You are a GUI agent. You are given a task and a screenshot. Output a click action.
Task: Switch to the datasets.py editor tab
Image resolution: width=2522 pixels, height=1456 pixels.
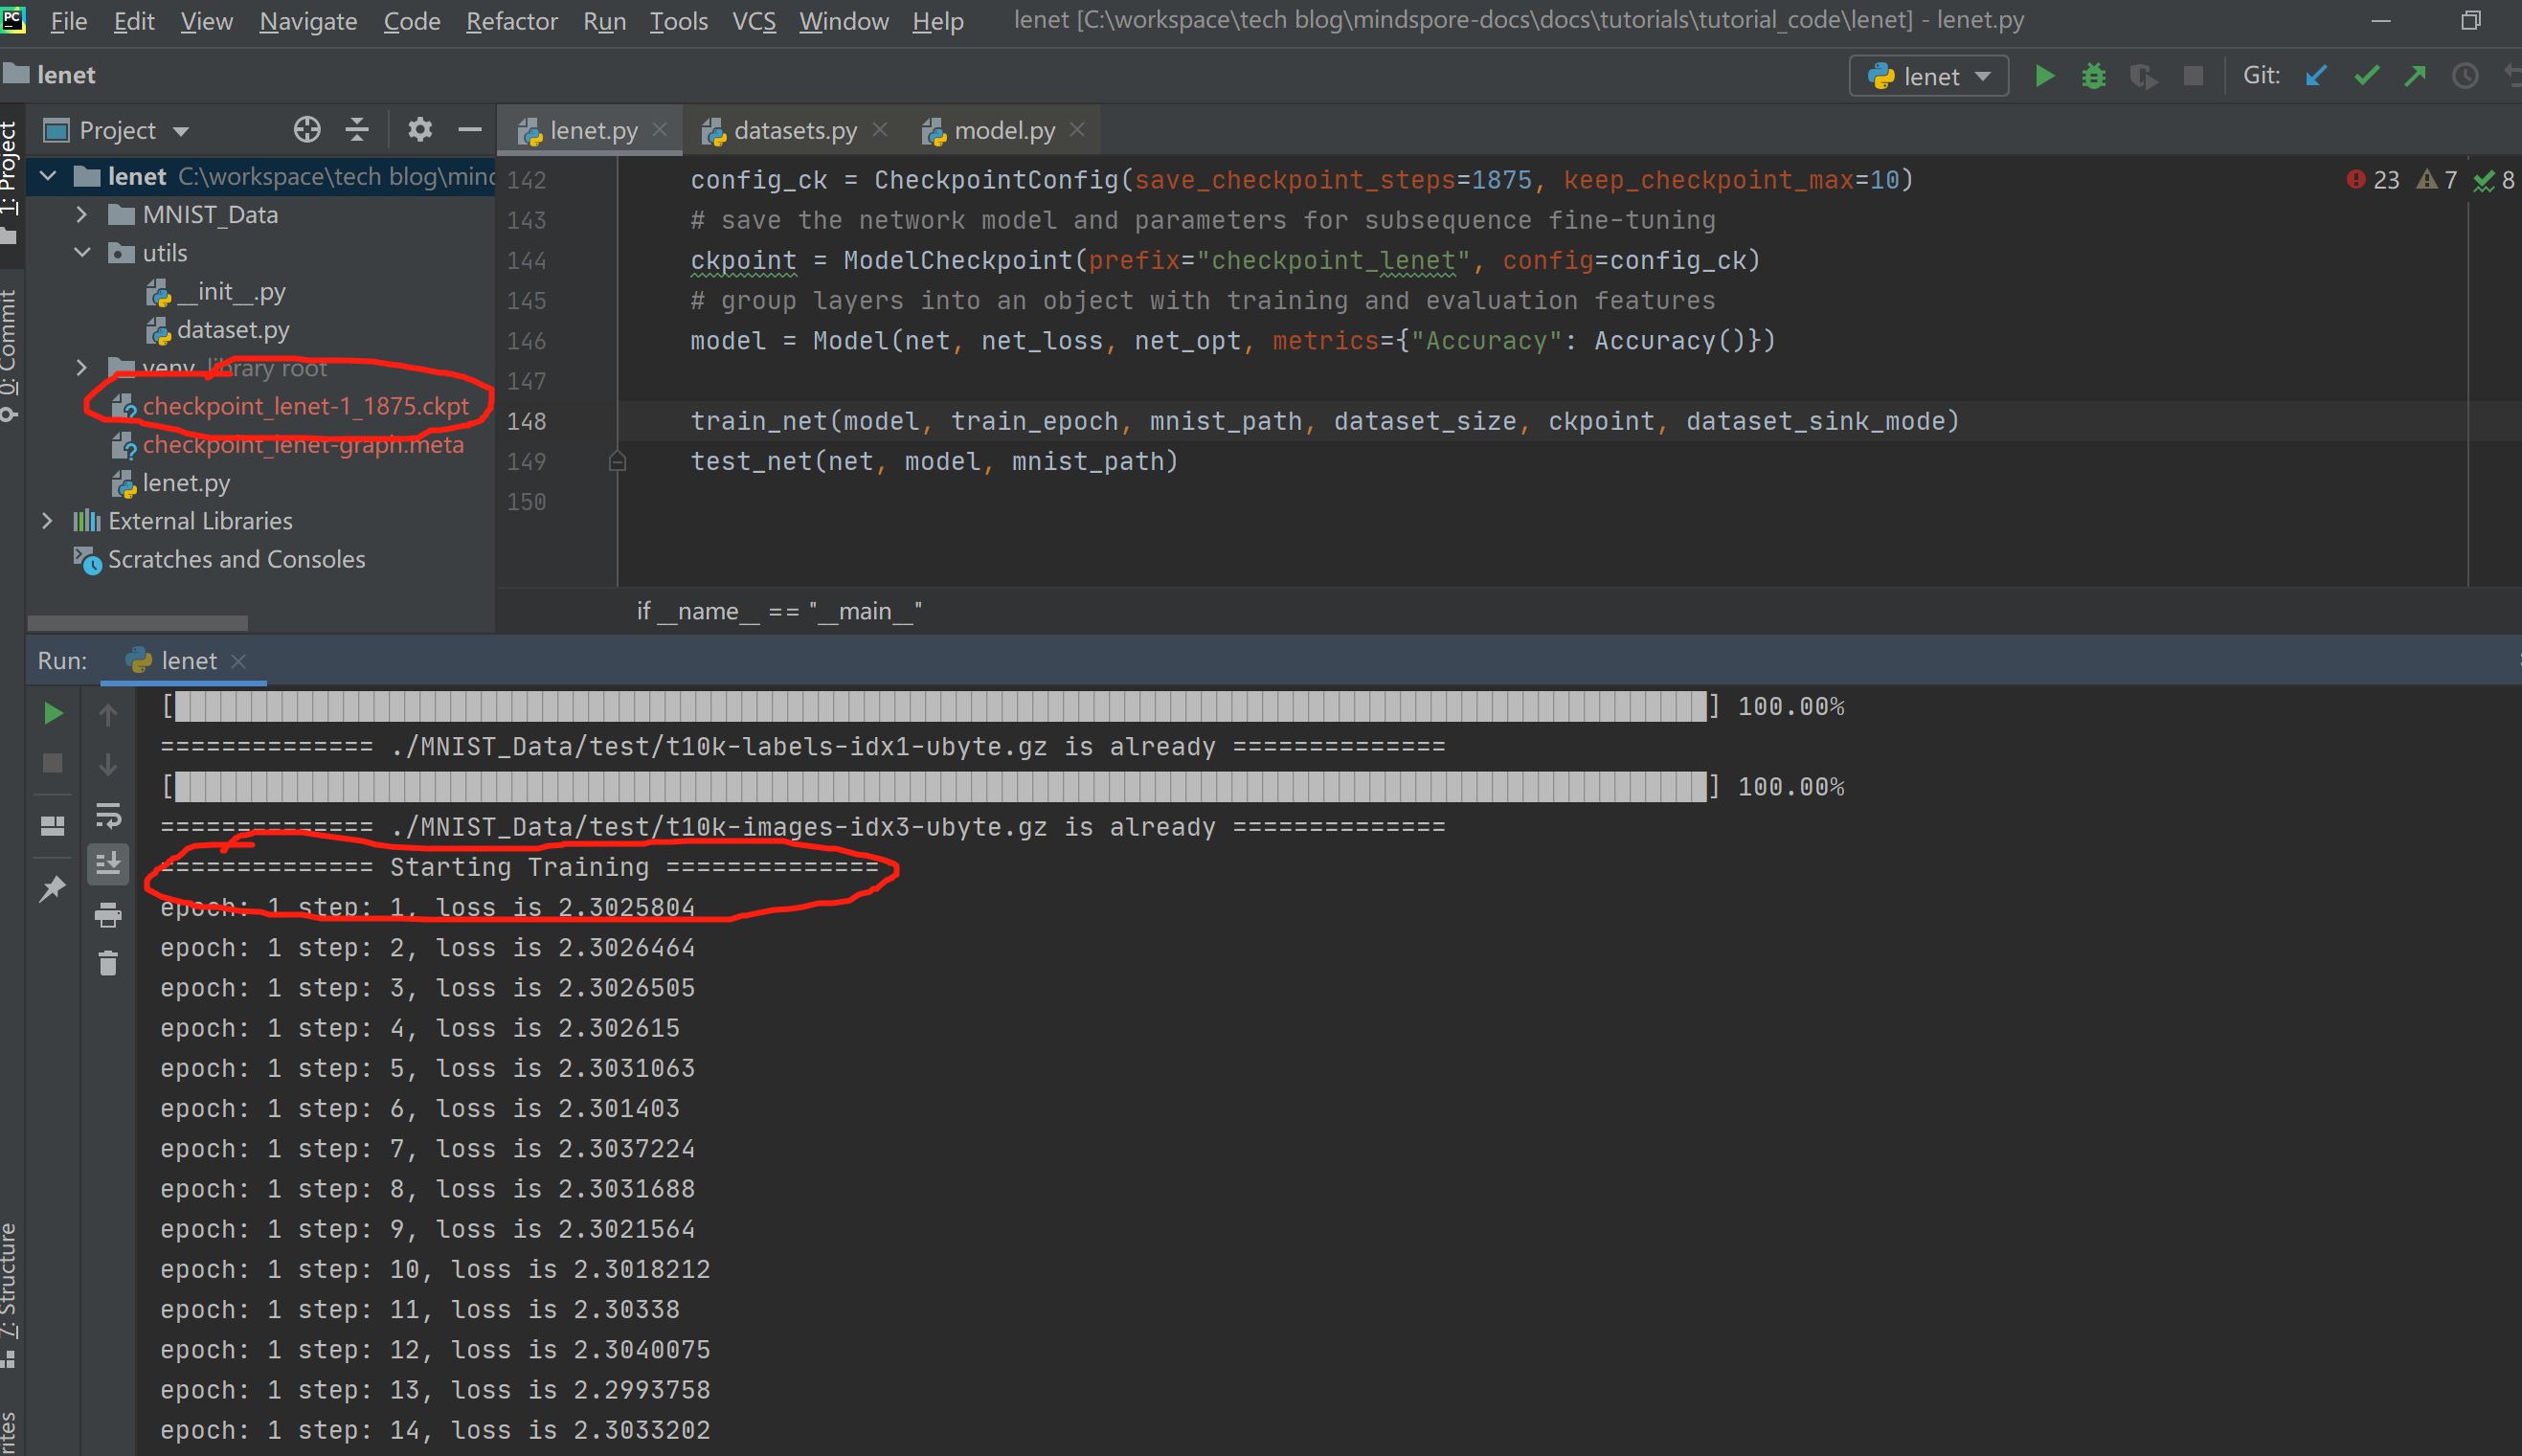[x=794, y=131]
